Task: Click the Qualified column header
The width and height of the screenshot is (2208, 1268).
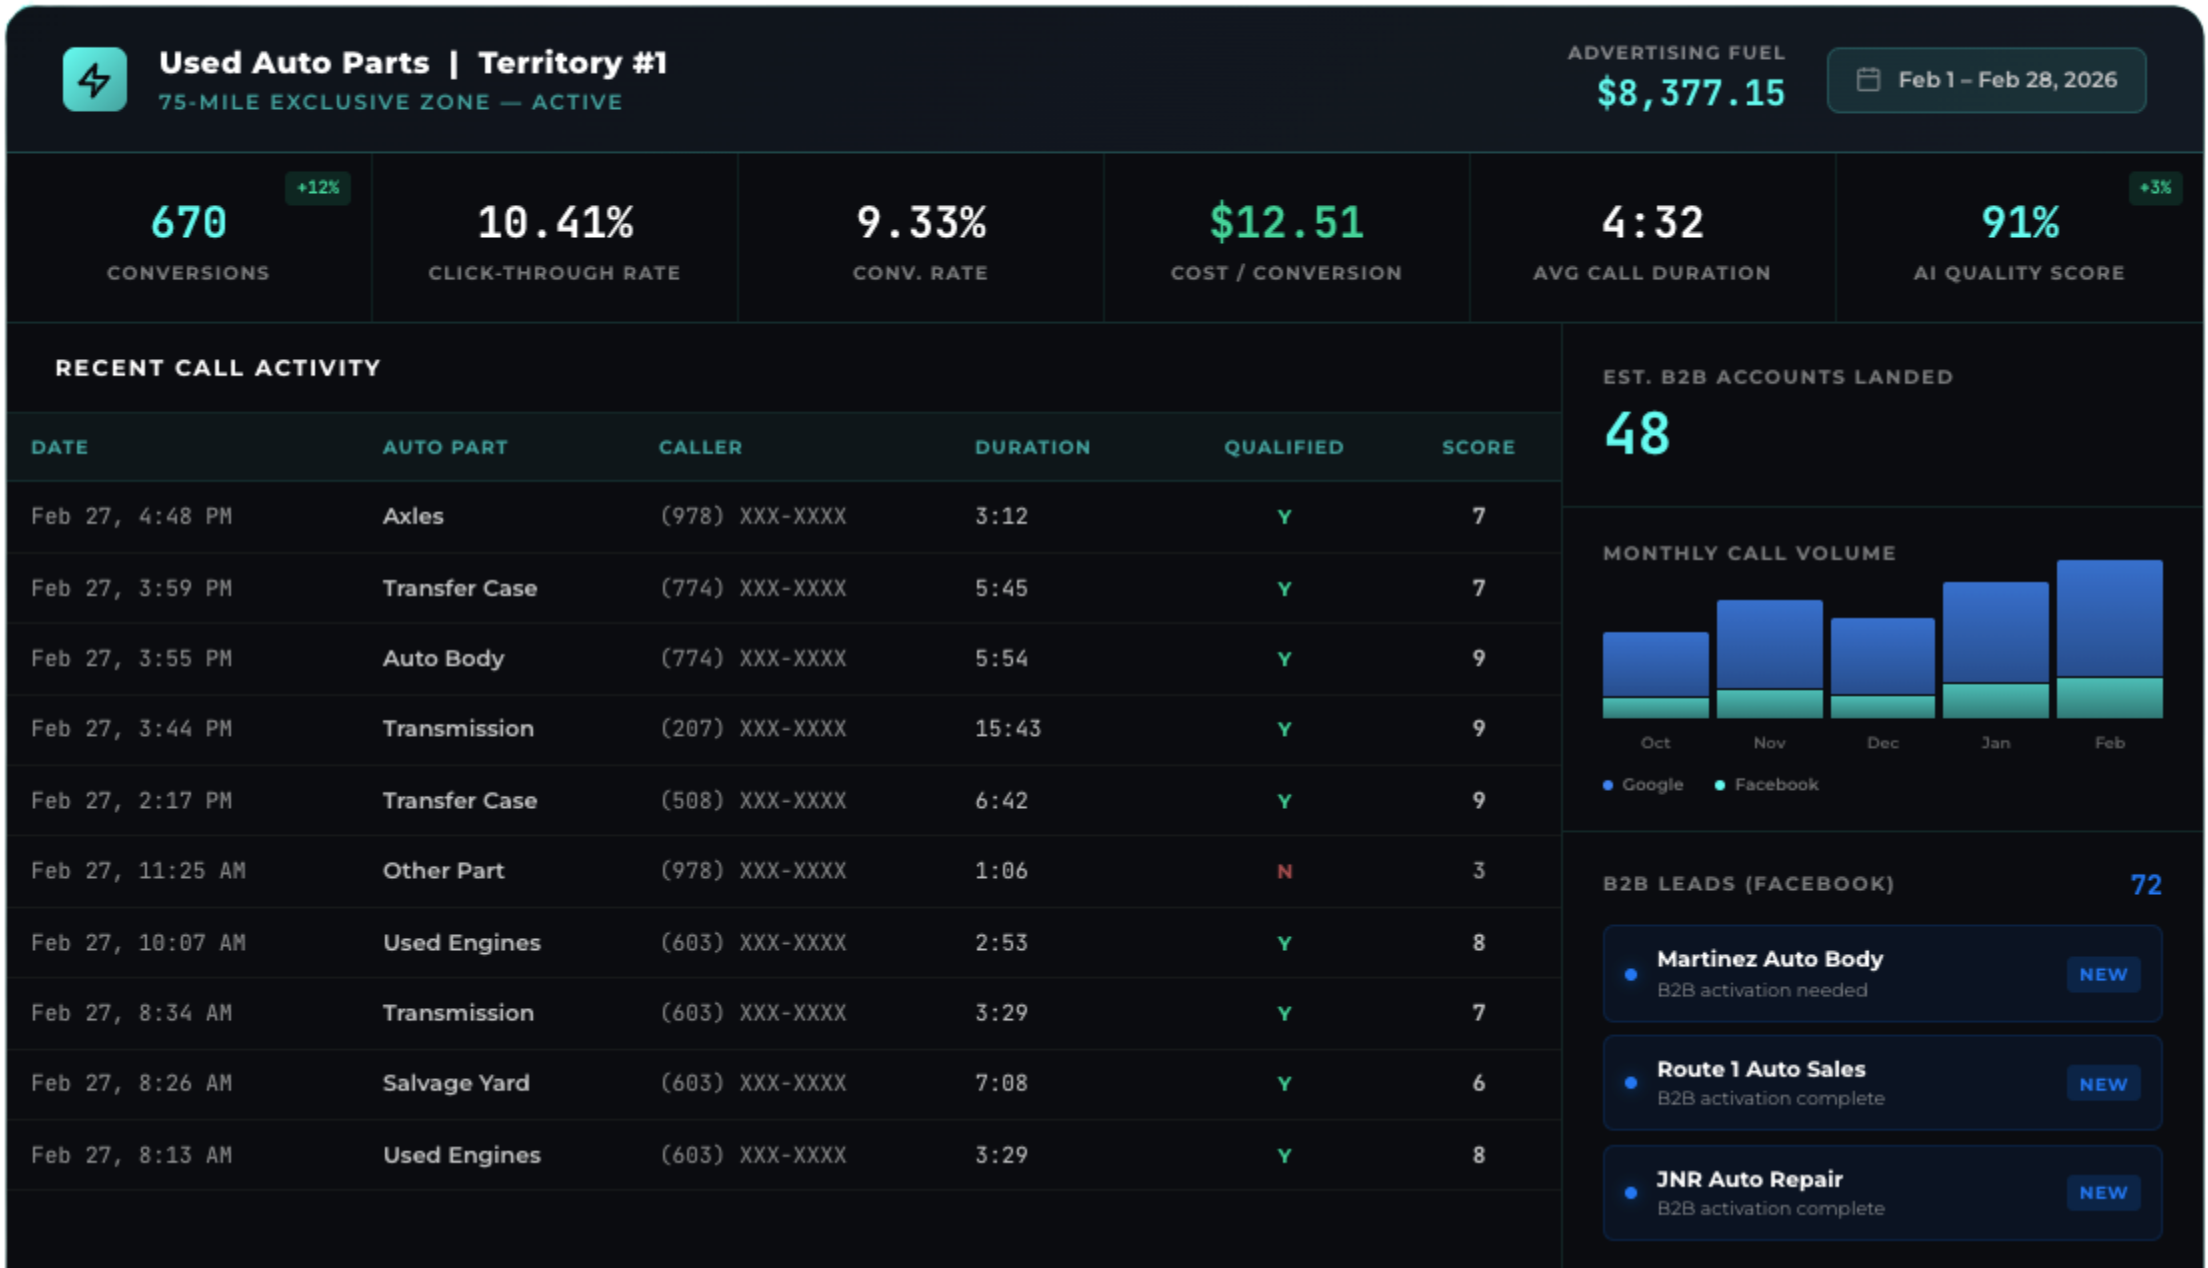Action: [1283, 447]
